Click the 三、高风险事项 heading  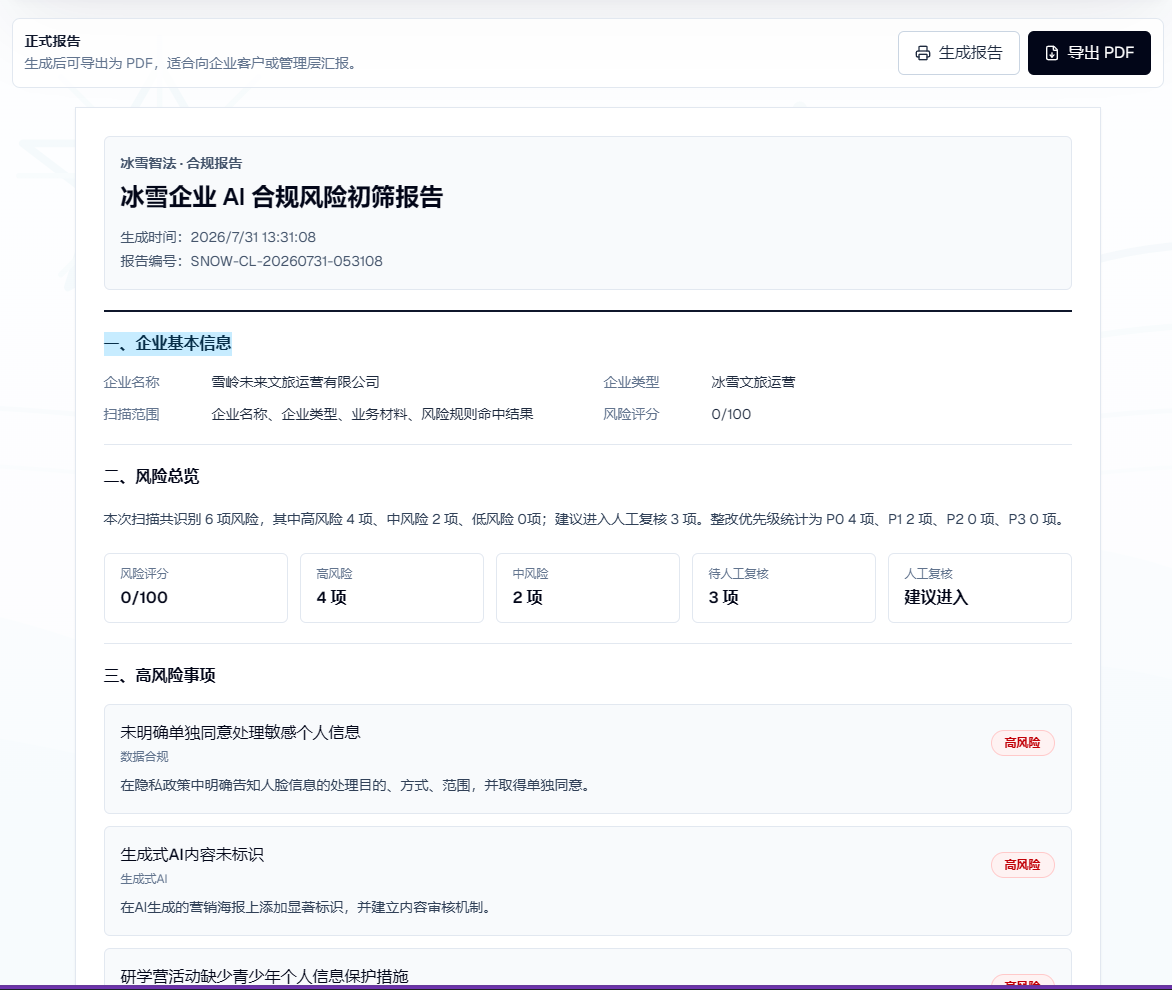(x=160, y=675)
